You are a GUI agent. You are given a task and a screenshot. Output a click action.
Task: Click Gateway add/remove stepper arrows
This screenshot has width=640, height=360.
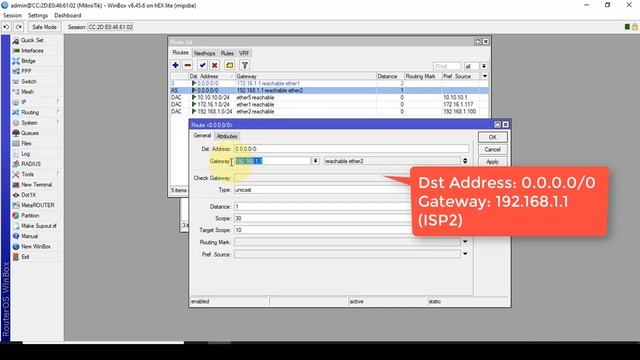465,161
